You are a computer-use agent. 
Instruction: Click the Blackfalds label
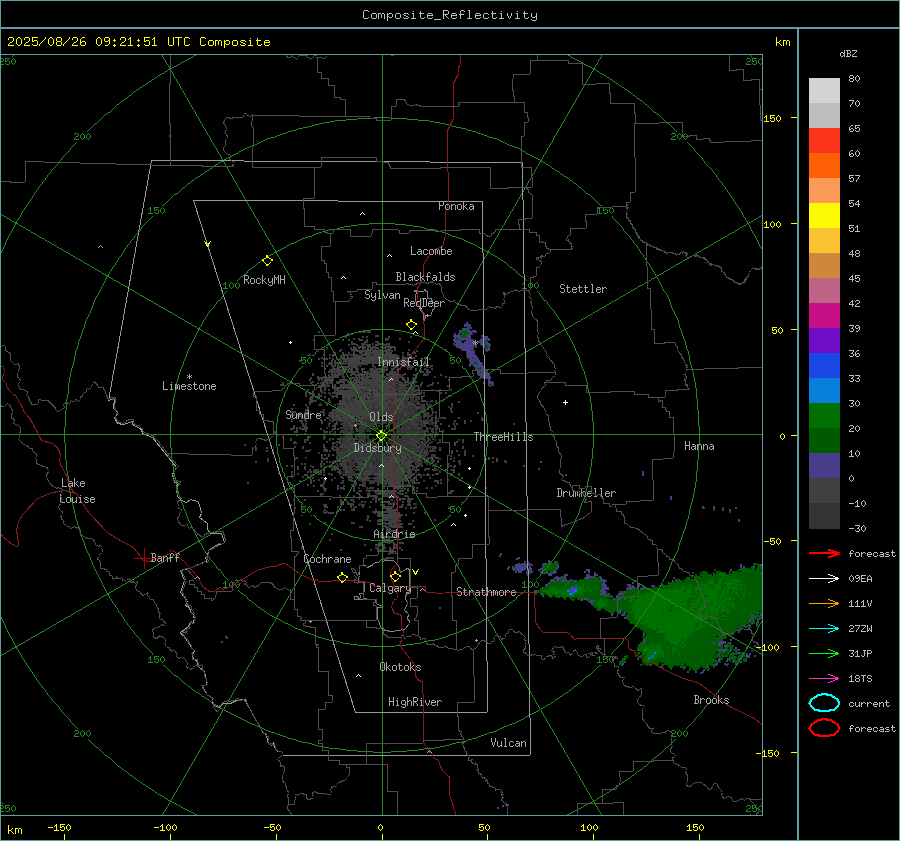tap(425, 277)
